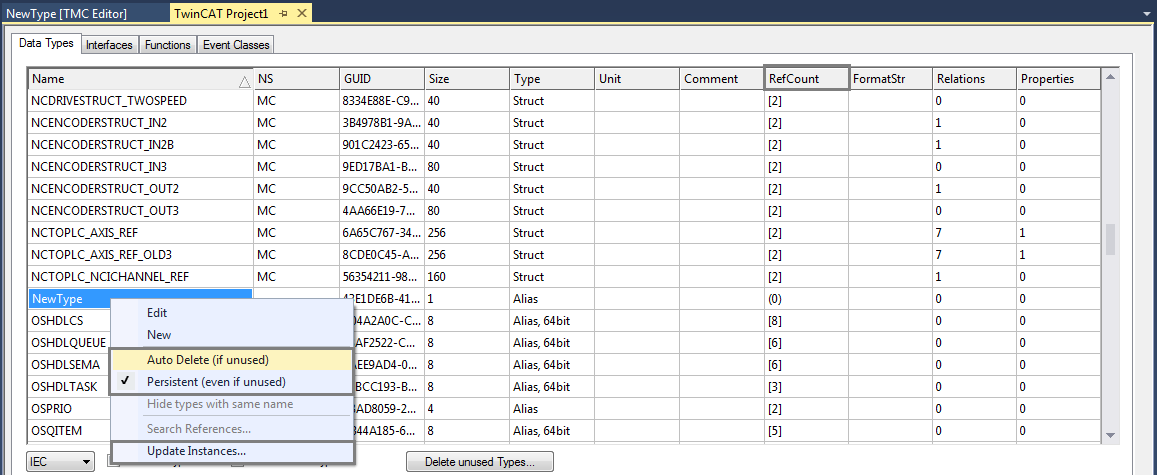Select the NCENCODERSTRUCT_OUT3 row

pyautogui.click(x=564, y=211)
